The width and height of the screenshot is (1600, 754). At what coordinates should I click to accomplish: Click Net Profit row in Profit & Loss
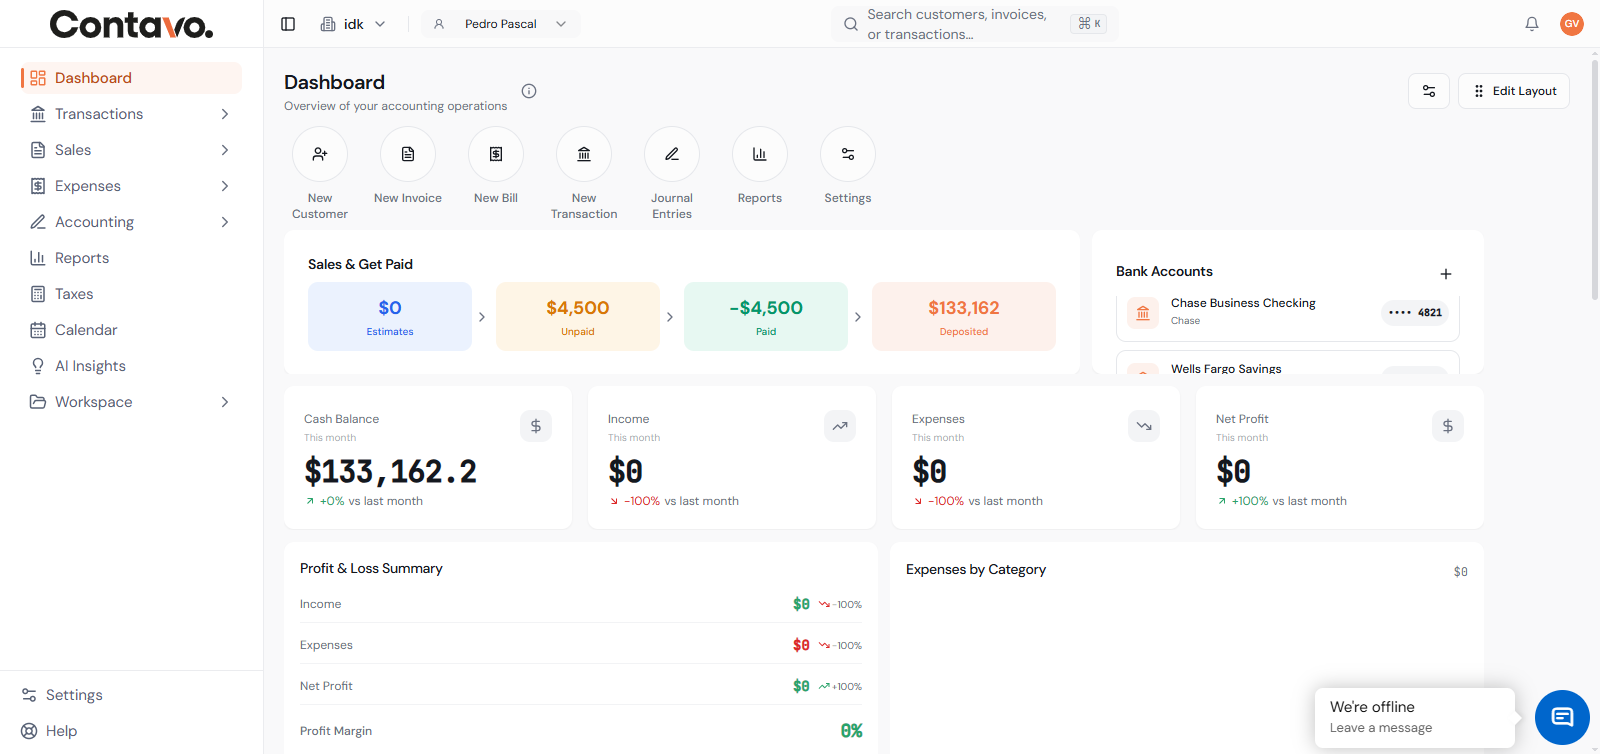[581, 686]
